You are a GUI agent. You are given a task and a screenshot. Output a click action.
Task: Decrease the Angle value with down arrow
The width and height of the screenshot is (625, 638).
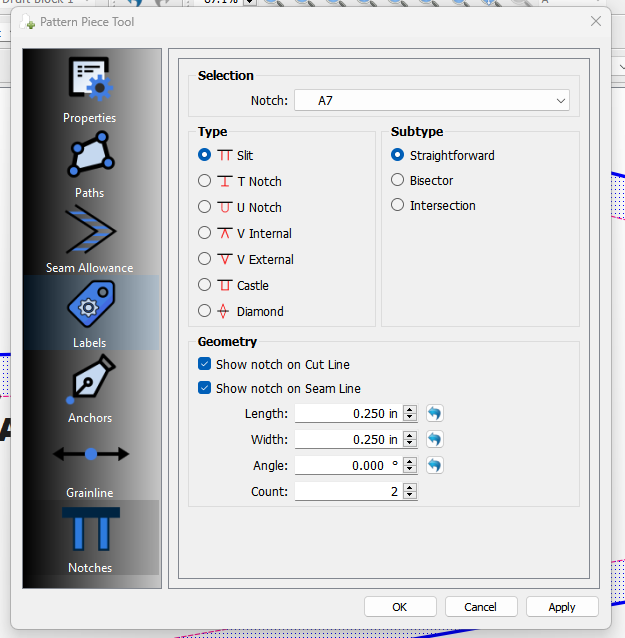point(410,470)
